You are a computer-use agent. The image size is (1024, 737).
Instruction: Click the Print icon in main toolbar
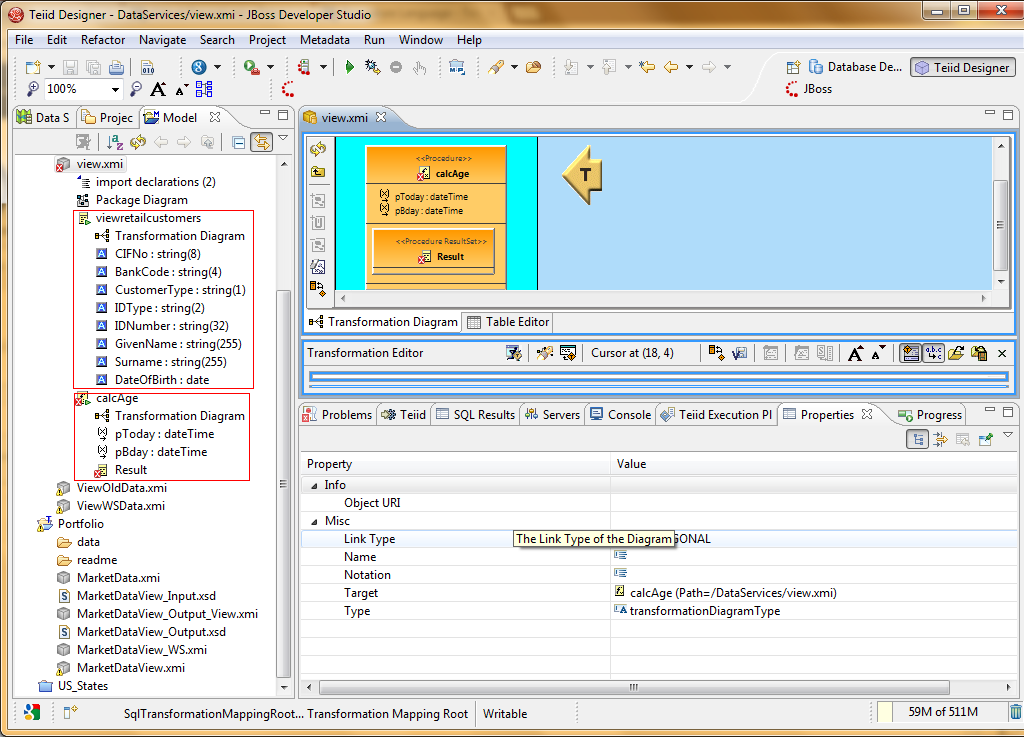(x=116, y=67)
